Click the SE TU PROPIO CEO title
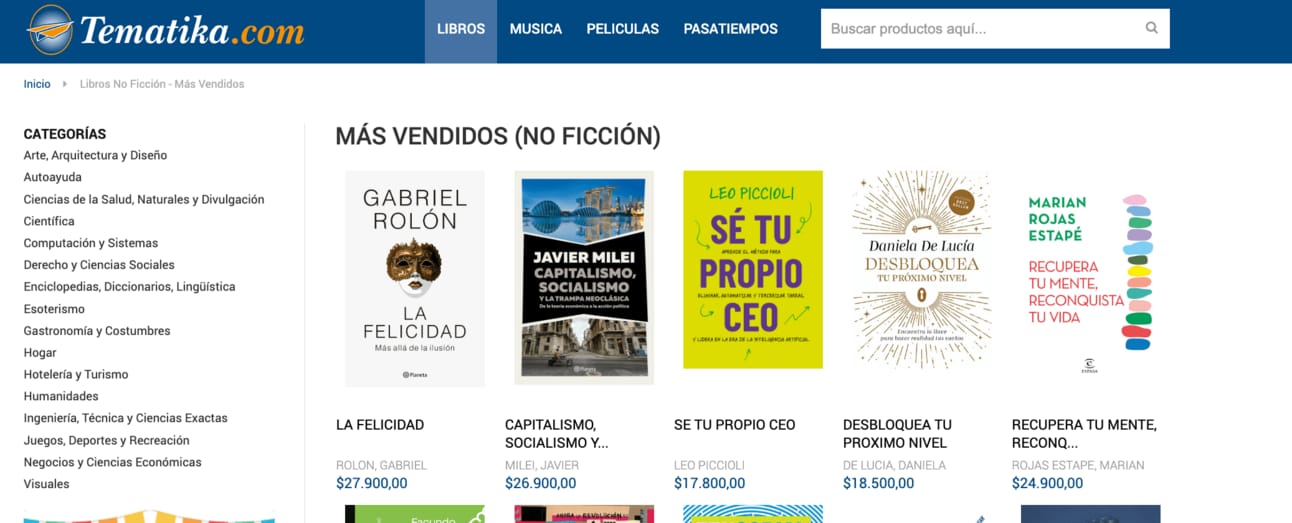The width and height of the screenshot is (1292, 523). [x=735, y=425]
